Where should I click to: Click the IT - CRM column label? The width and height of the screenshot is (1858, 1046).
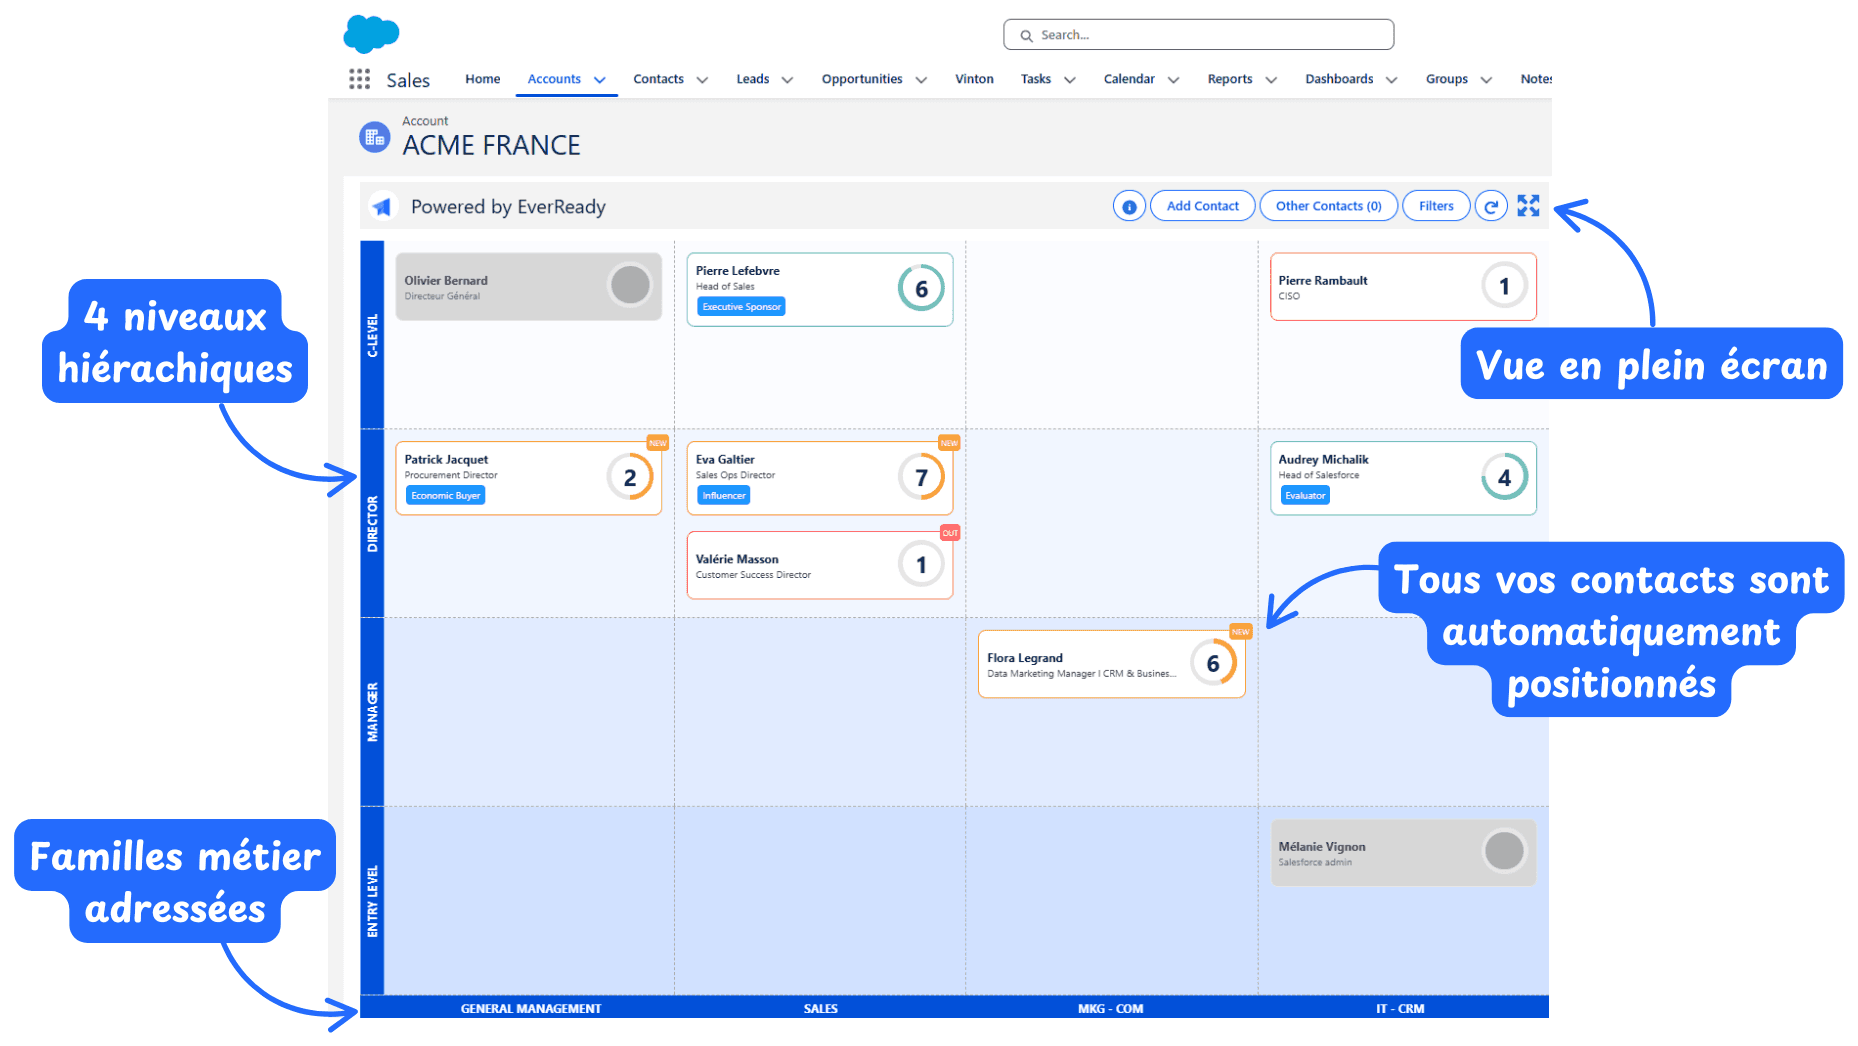coord(1400,1008)
